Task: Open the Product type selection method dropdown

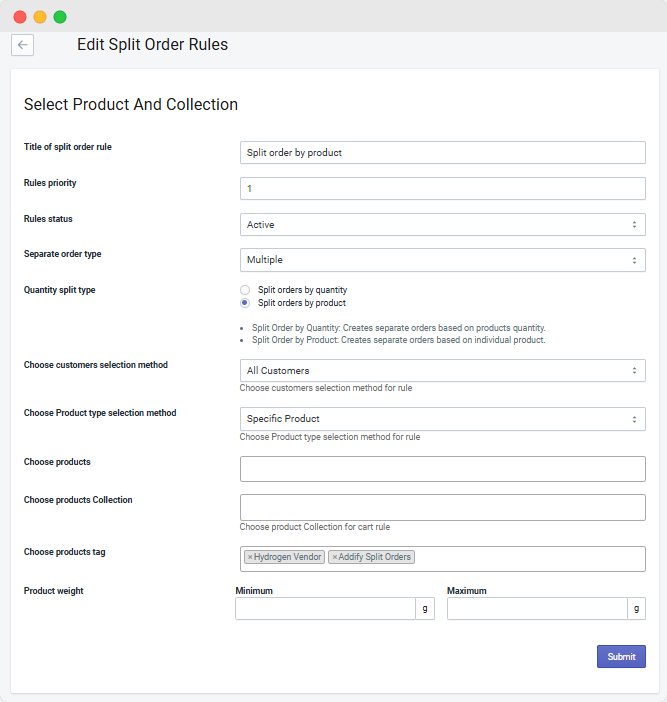Action: point(442,419)
